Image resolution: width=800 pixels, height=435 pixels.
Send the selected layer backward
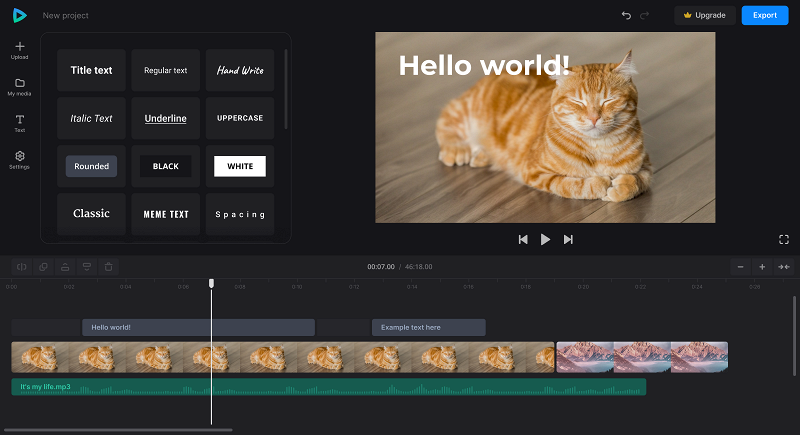[x=87, y=267]
